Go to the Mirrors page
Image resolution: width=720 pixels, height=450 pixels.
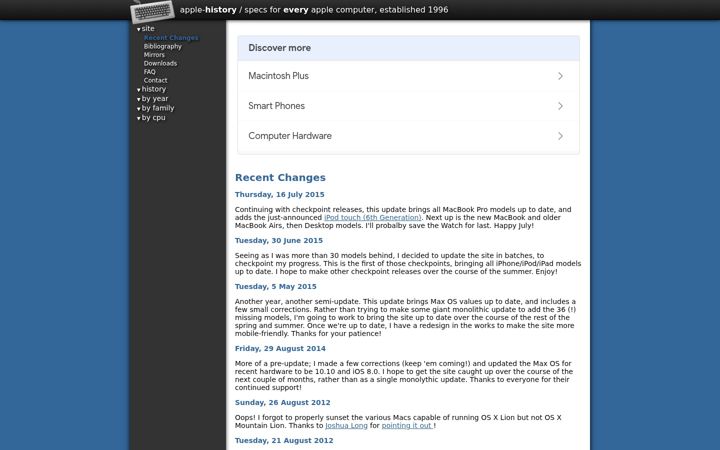(154, 55)
